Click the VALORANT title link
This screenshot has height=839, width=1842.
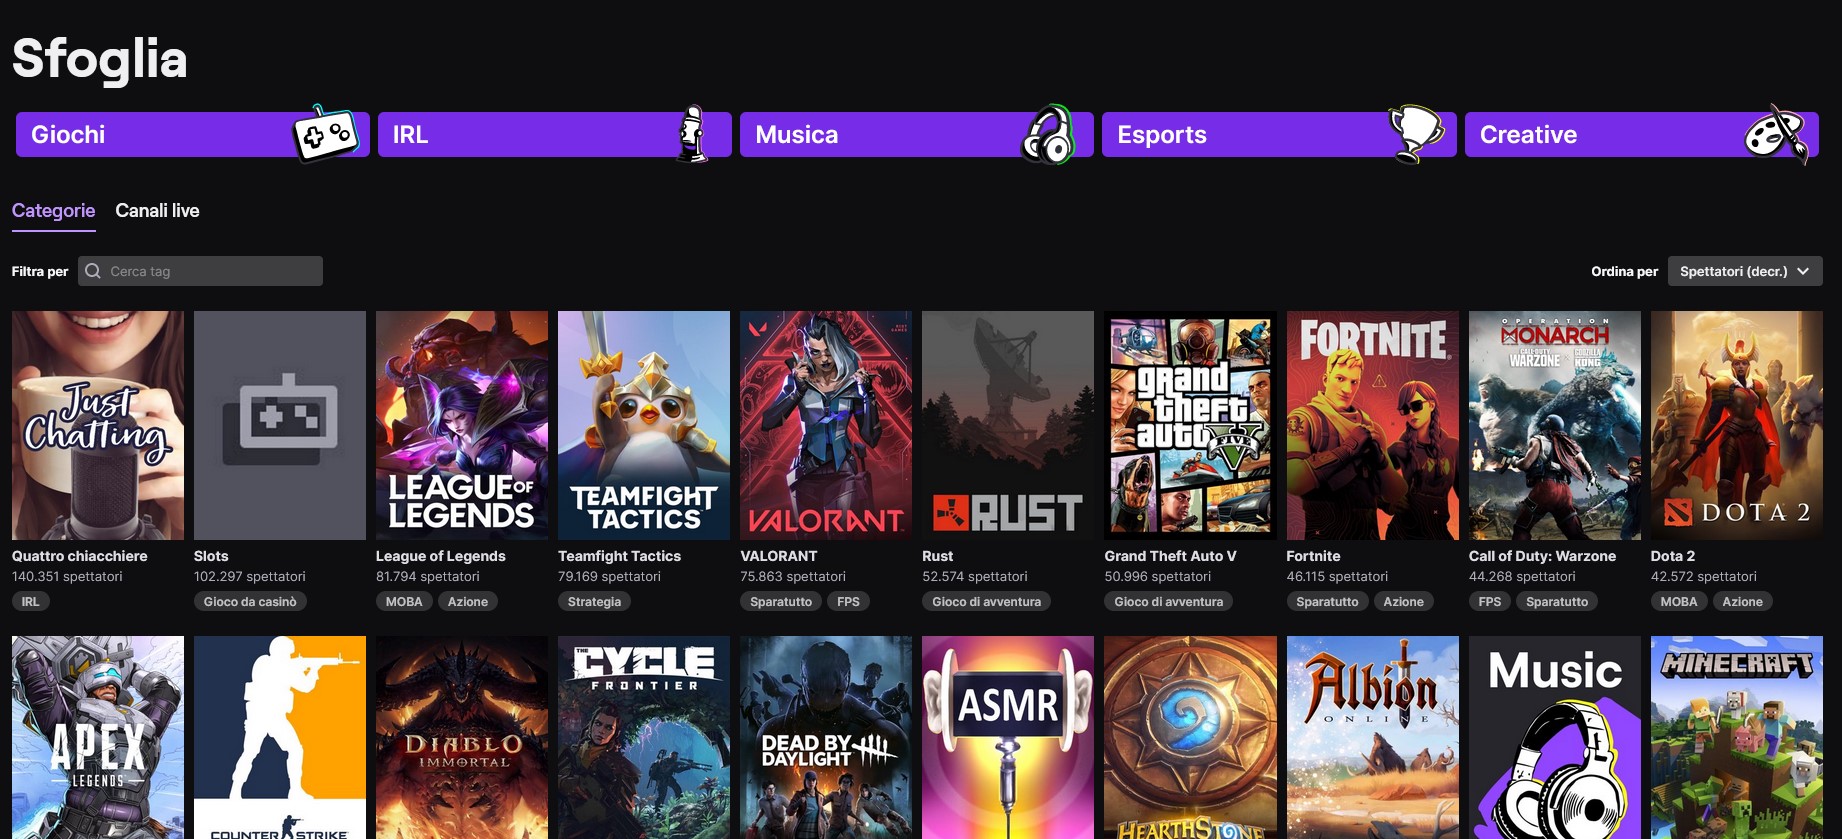[x=779, y=556]
